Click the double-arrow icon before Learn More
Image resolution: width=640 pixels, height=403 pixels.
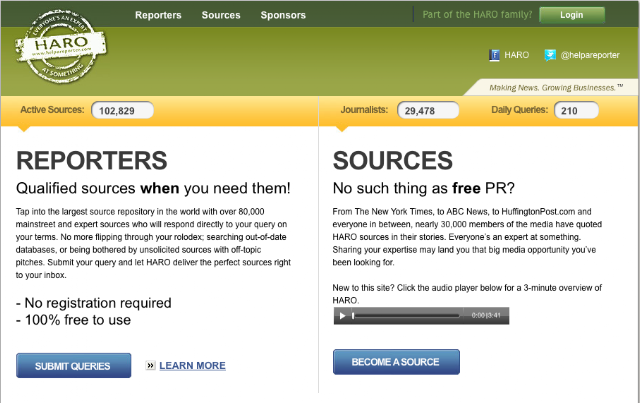tap(150, 365)
